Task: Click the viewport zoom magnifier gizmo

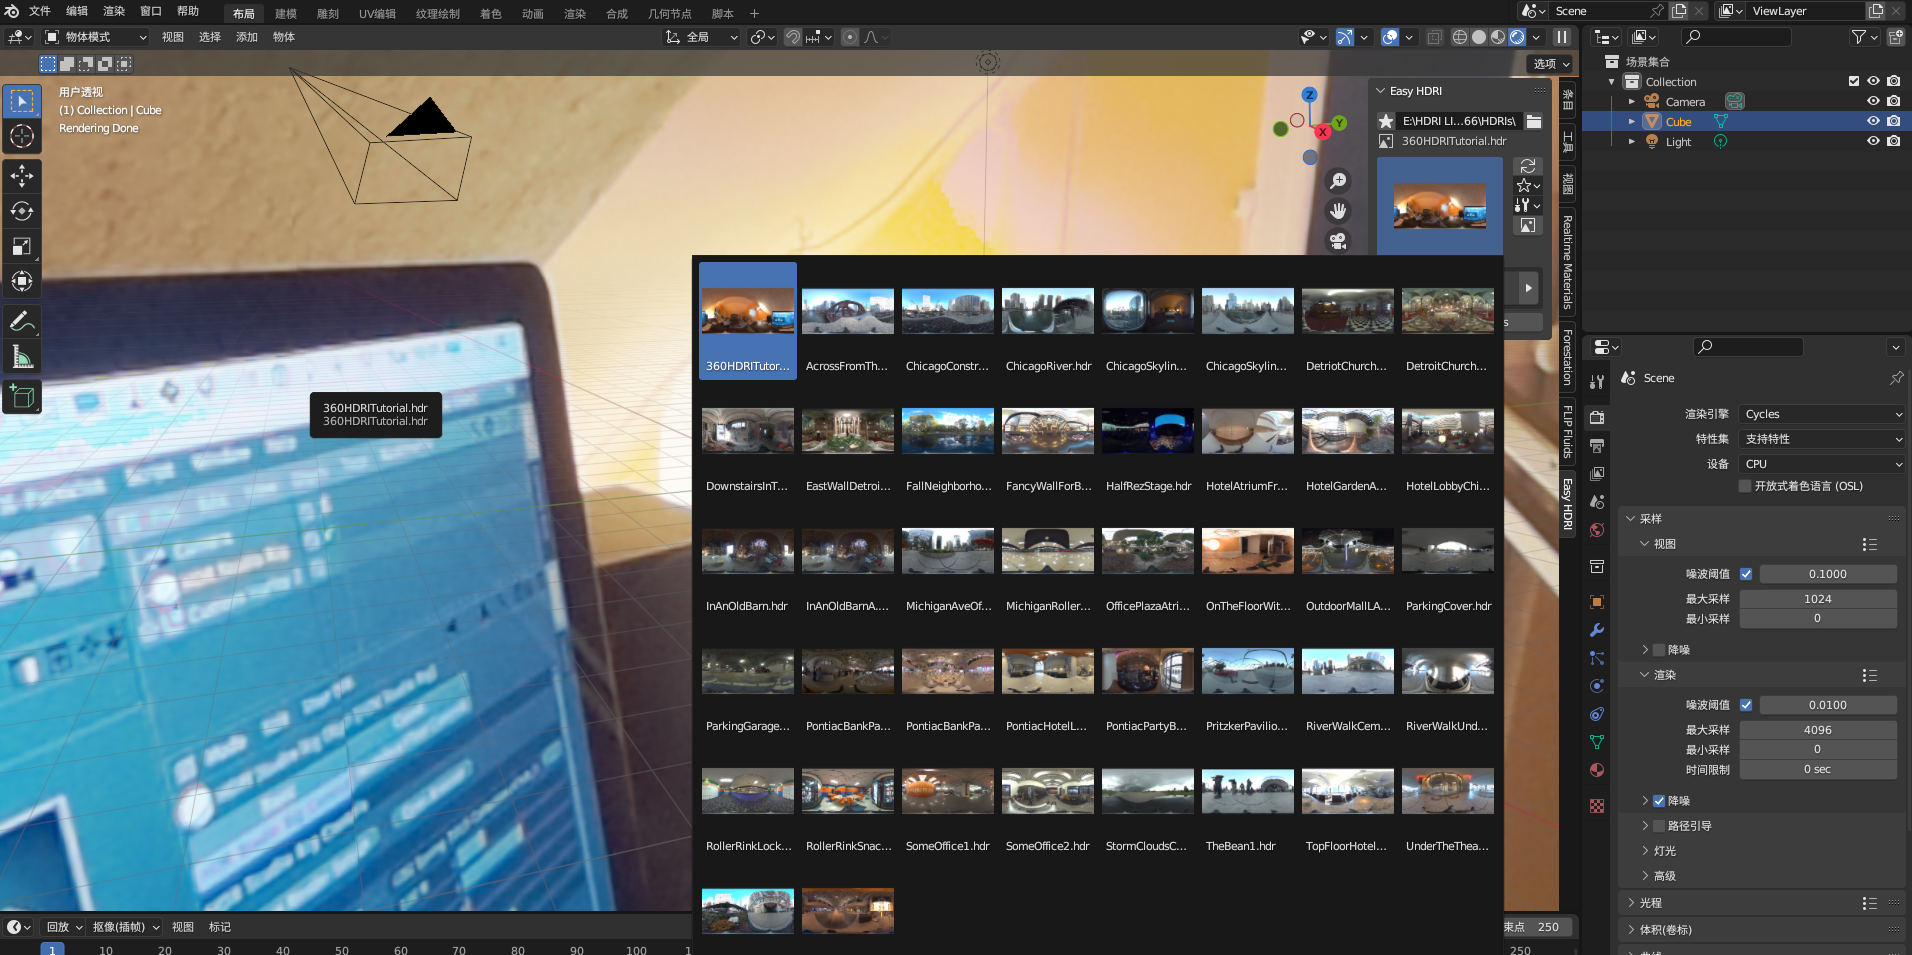Action: pos(1338,181)
